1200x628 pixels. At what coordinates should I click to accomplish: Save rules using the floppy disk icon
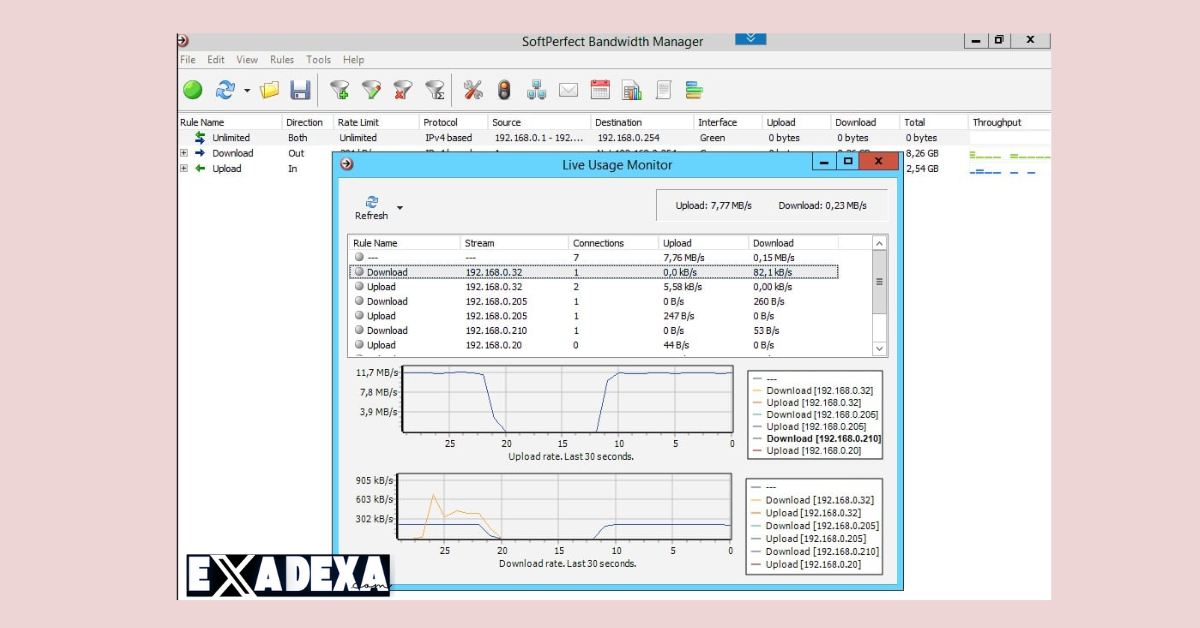coord(300,89)
